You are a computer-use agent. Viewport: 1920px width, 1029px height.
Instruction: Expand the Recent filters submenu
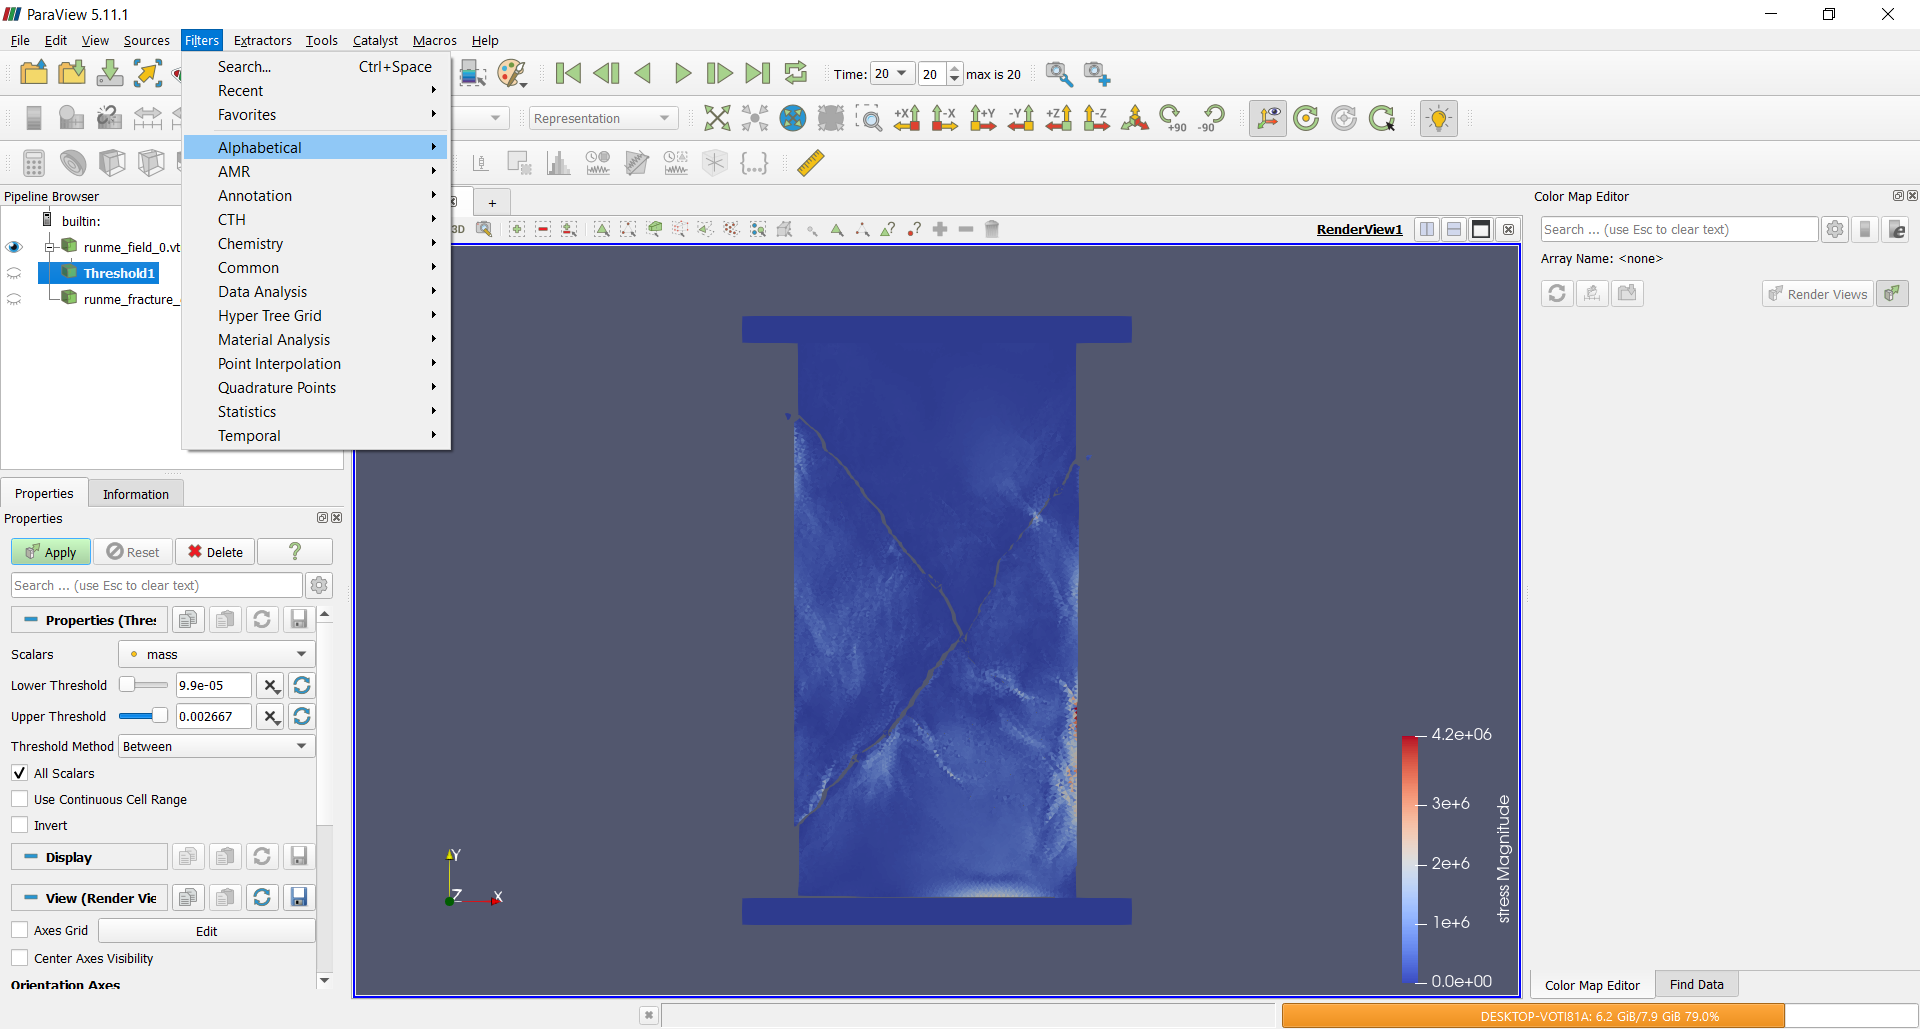(316, 91)
